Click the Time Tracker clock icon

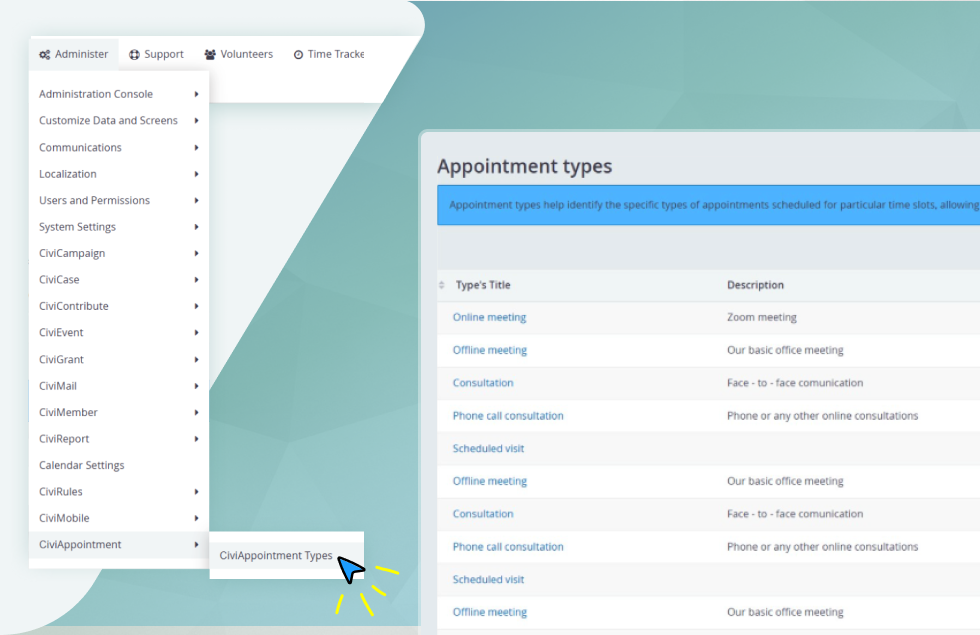coord(299,54)
